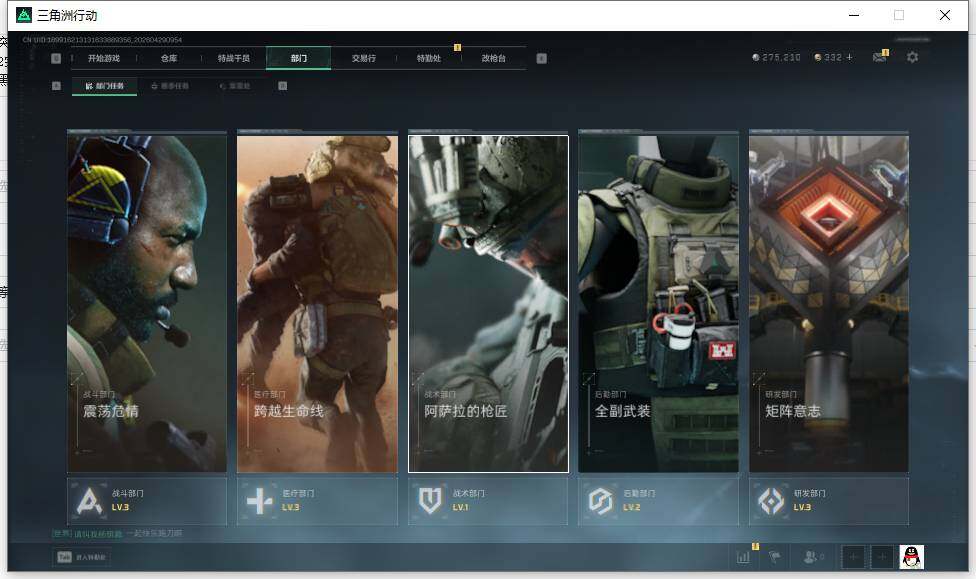
Task: Click the previous-tab key icon left of 开始游戏
Action: click(x=56, y=58)
